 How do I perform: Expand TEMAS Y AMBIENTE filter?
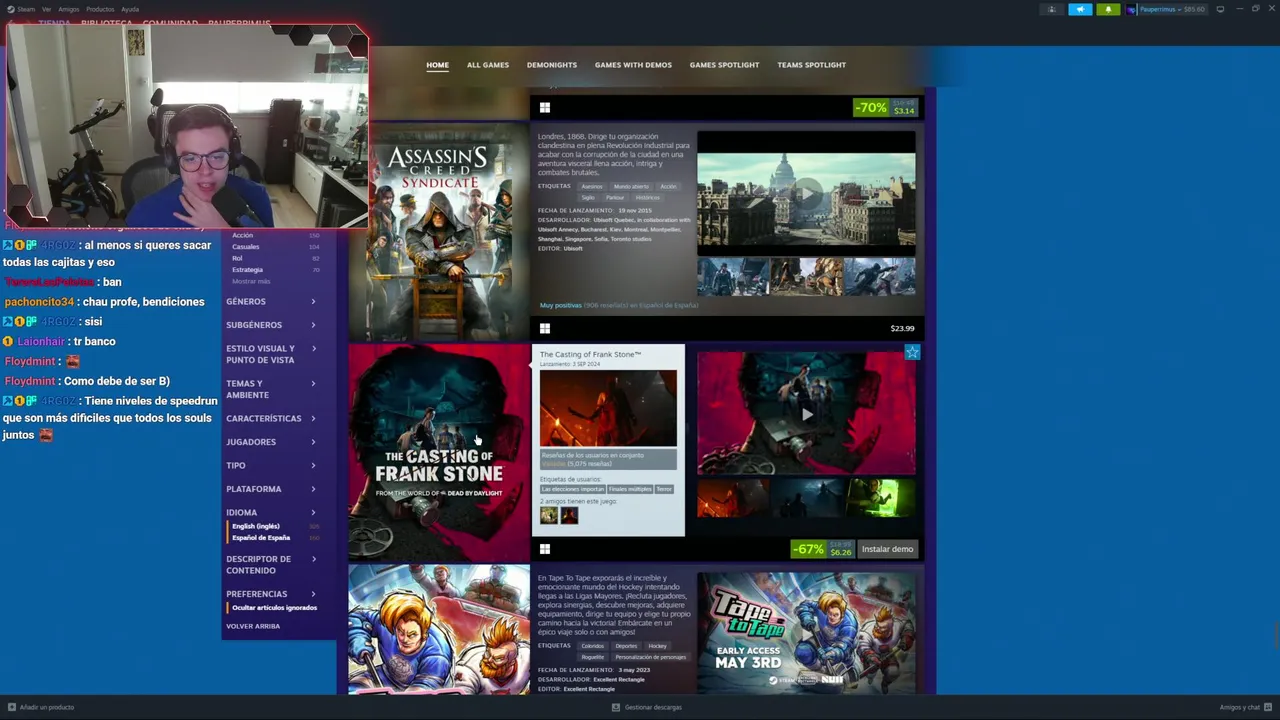[x=271, y=389]
